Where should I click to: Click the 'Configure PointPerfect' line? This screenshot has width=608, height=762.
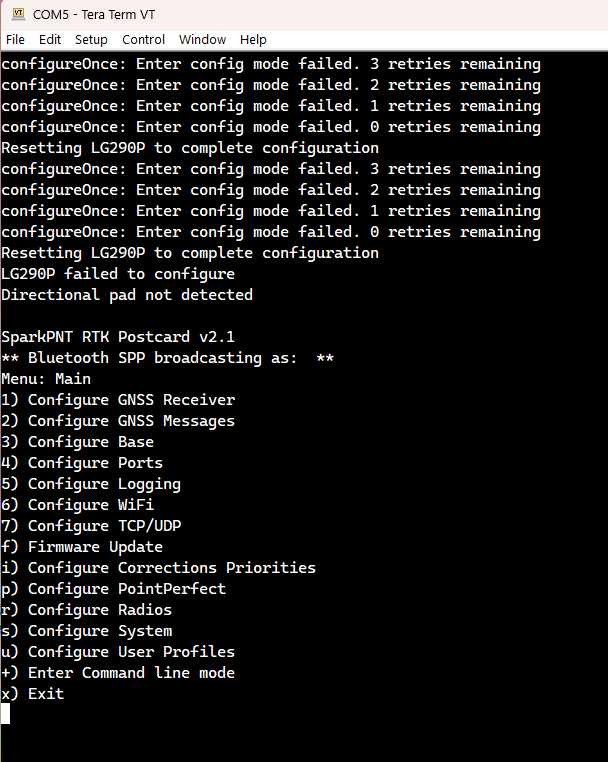[114, 589]
